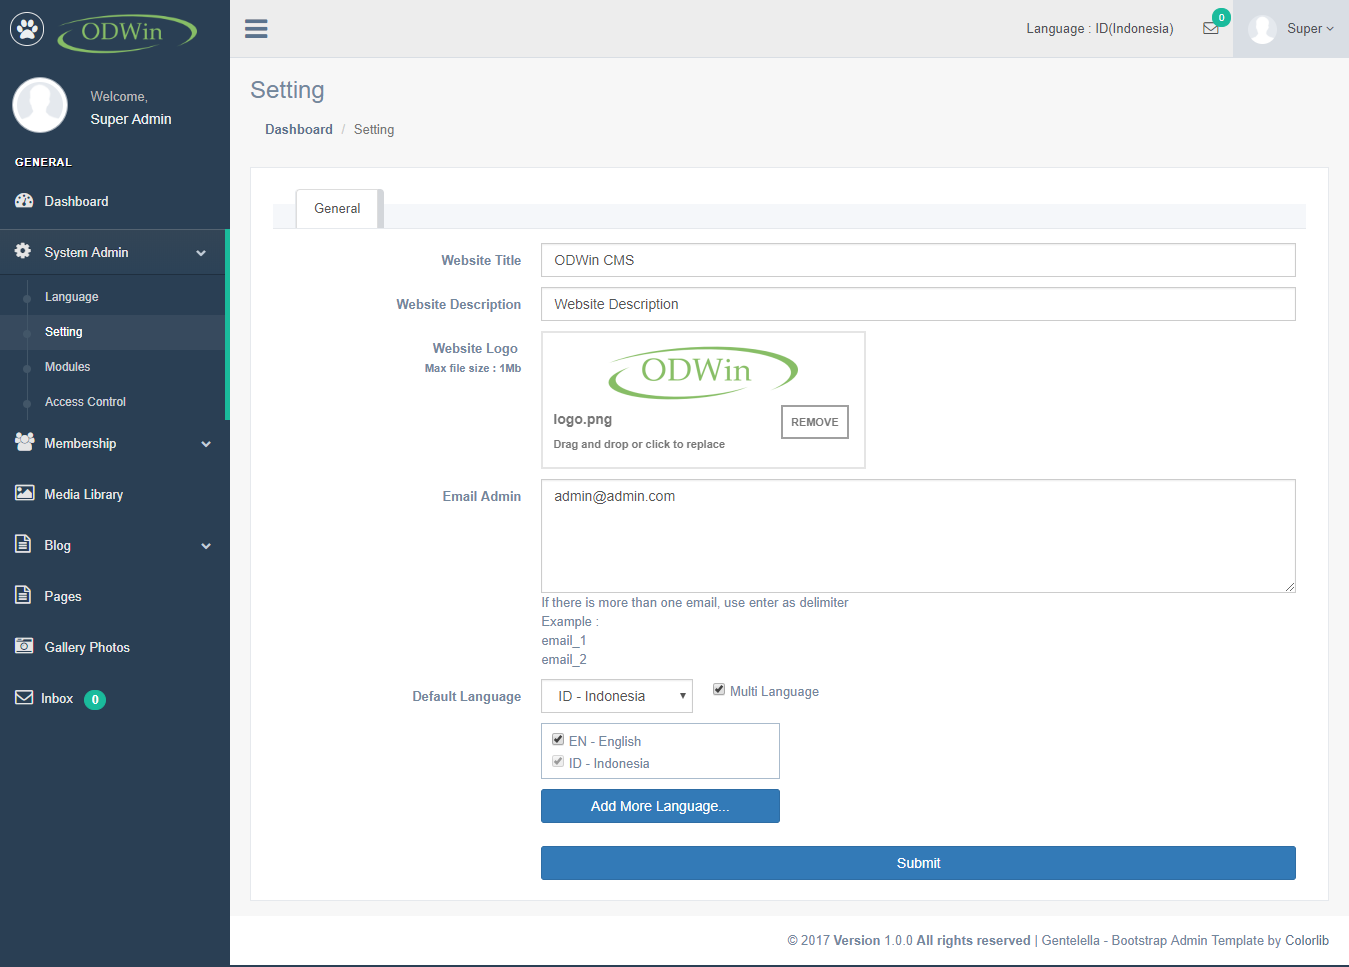Toggle the ID - Indonesia checkbox
This screenshot has width=1349, height=967.
[558, 761]
